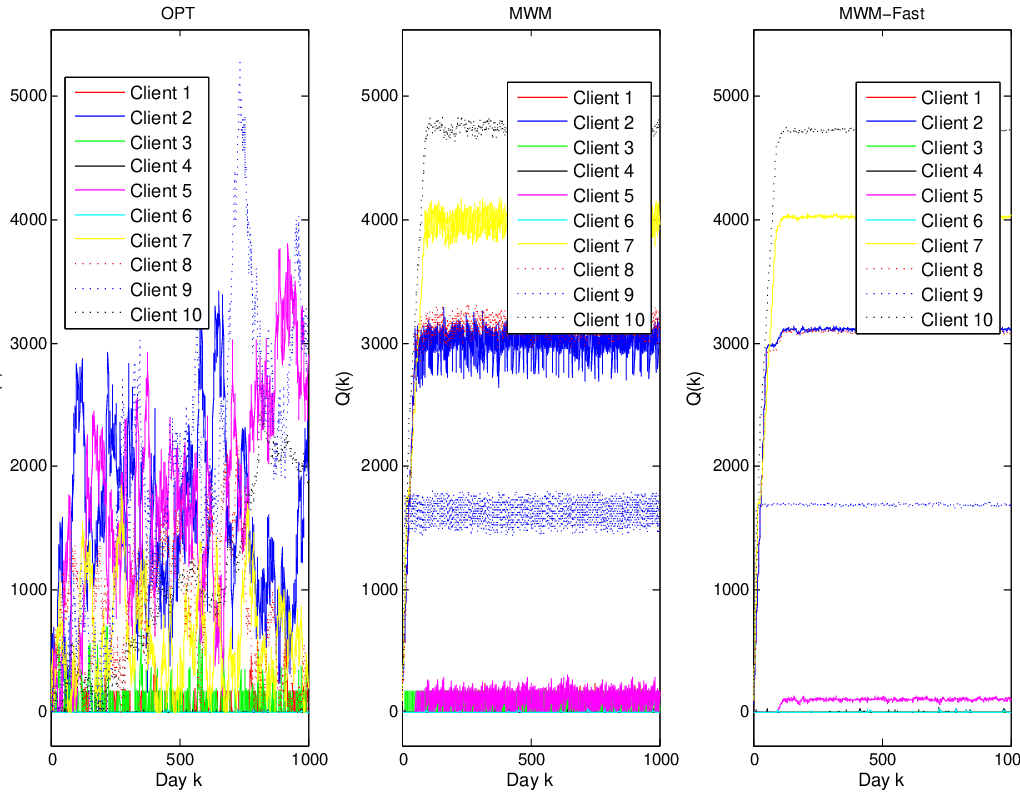Image resolution: width=1020 pixels, height=797 pixels.
Task: Pick Client 10 label in MWM legend
Action: pyautogui.click(x=608, y=320)
